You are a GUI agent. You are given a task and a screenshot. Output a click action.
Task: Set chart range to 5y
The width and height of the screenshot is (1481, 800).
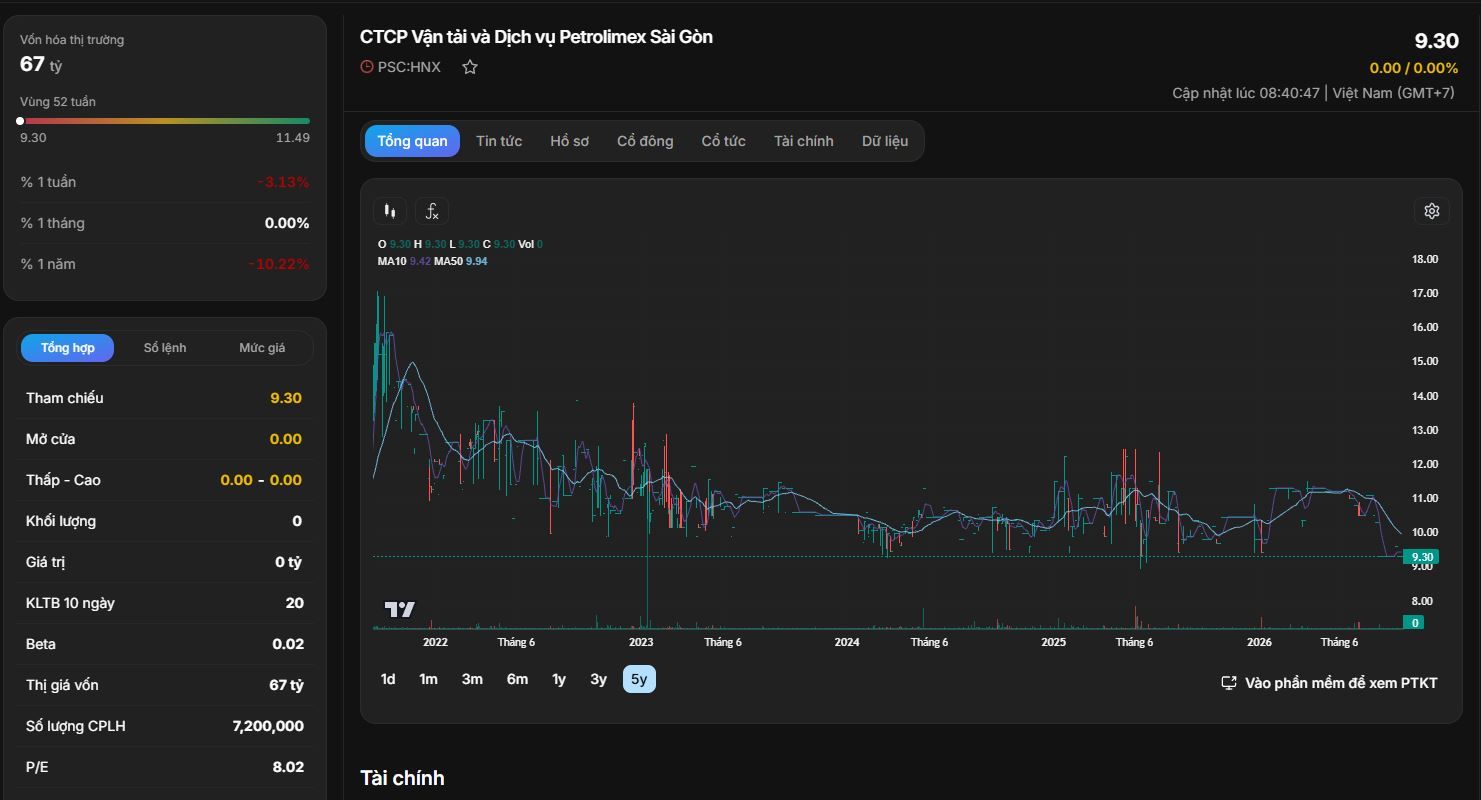[639, 679]
